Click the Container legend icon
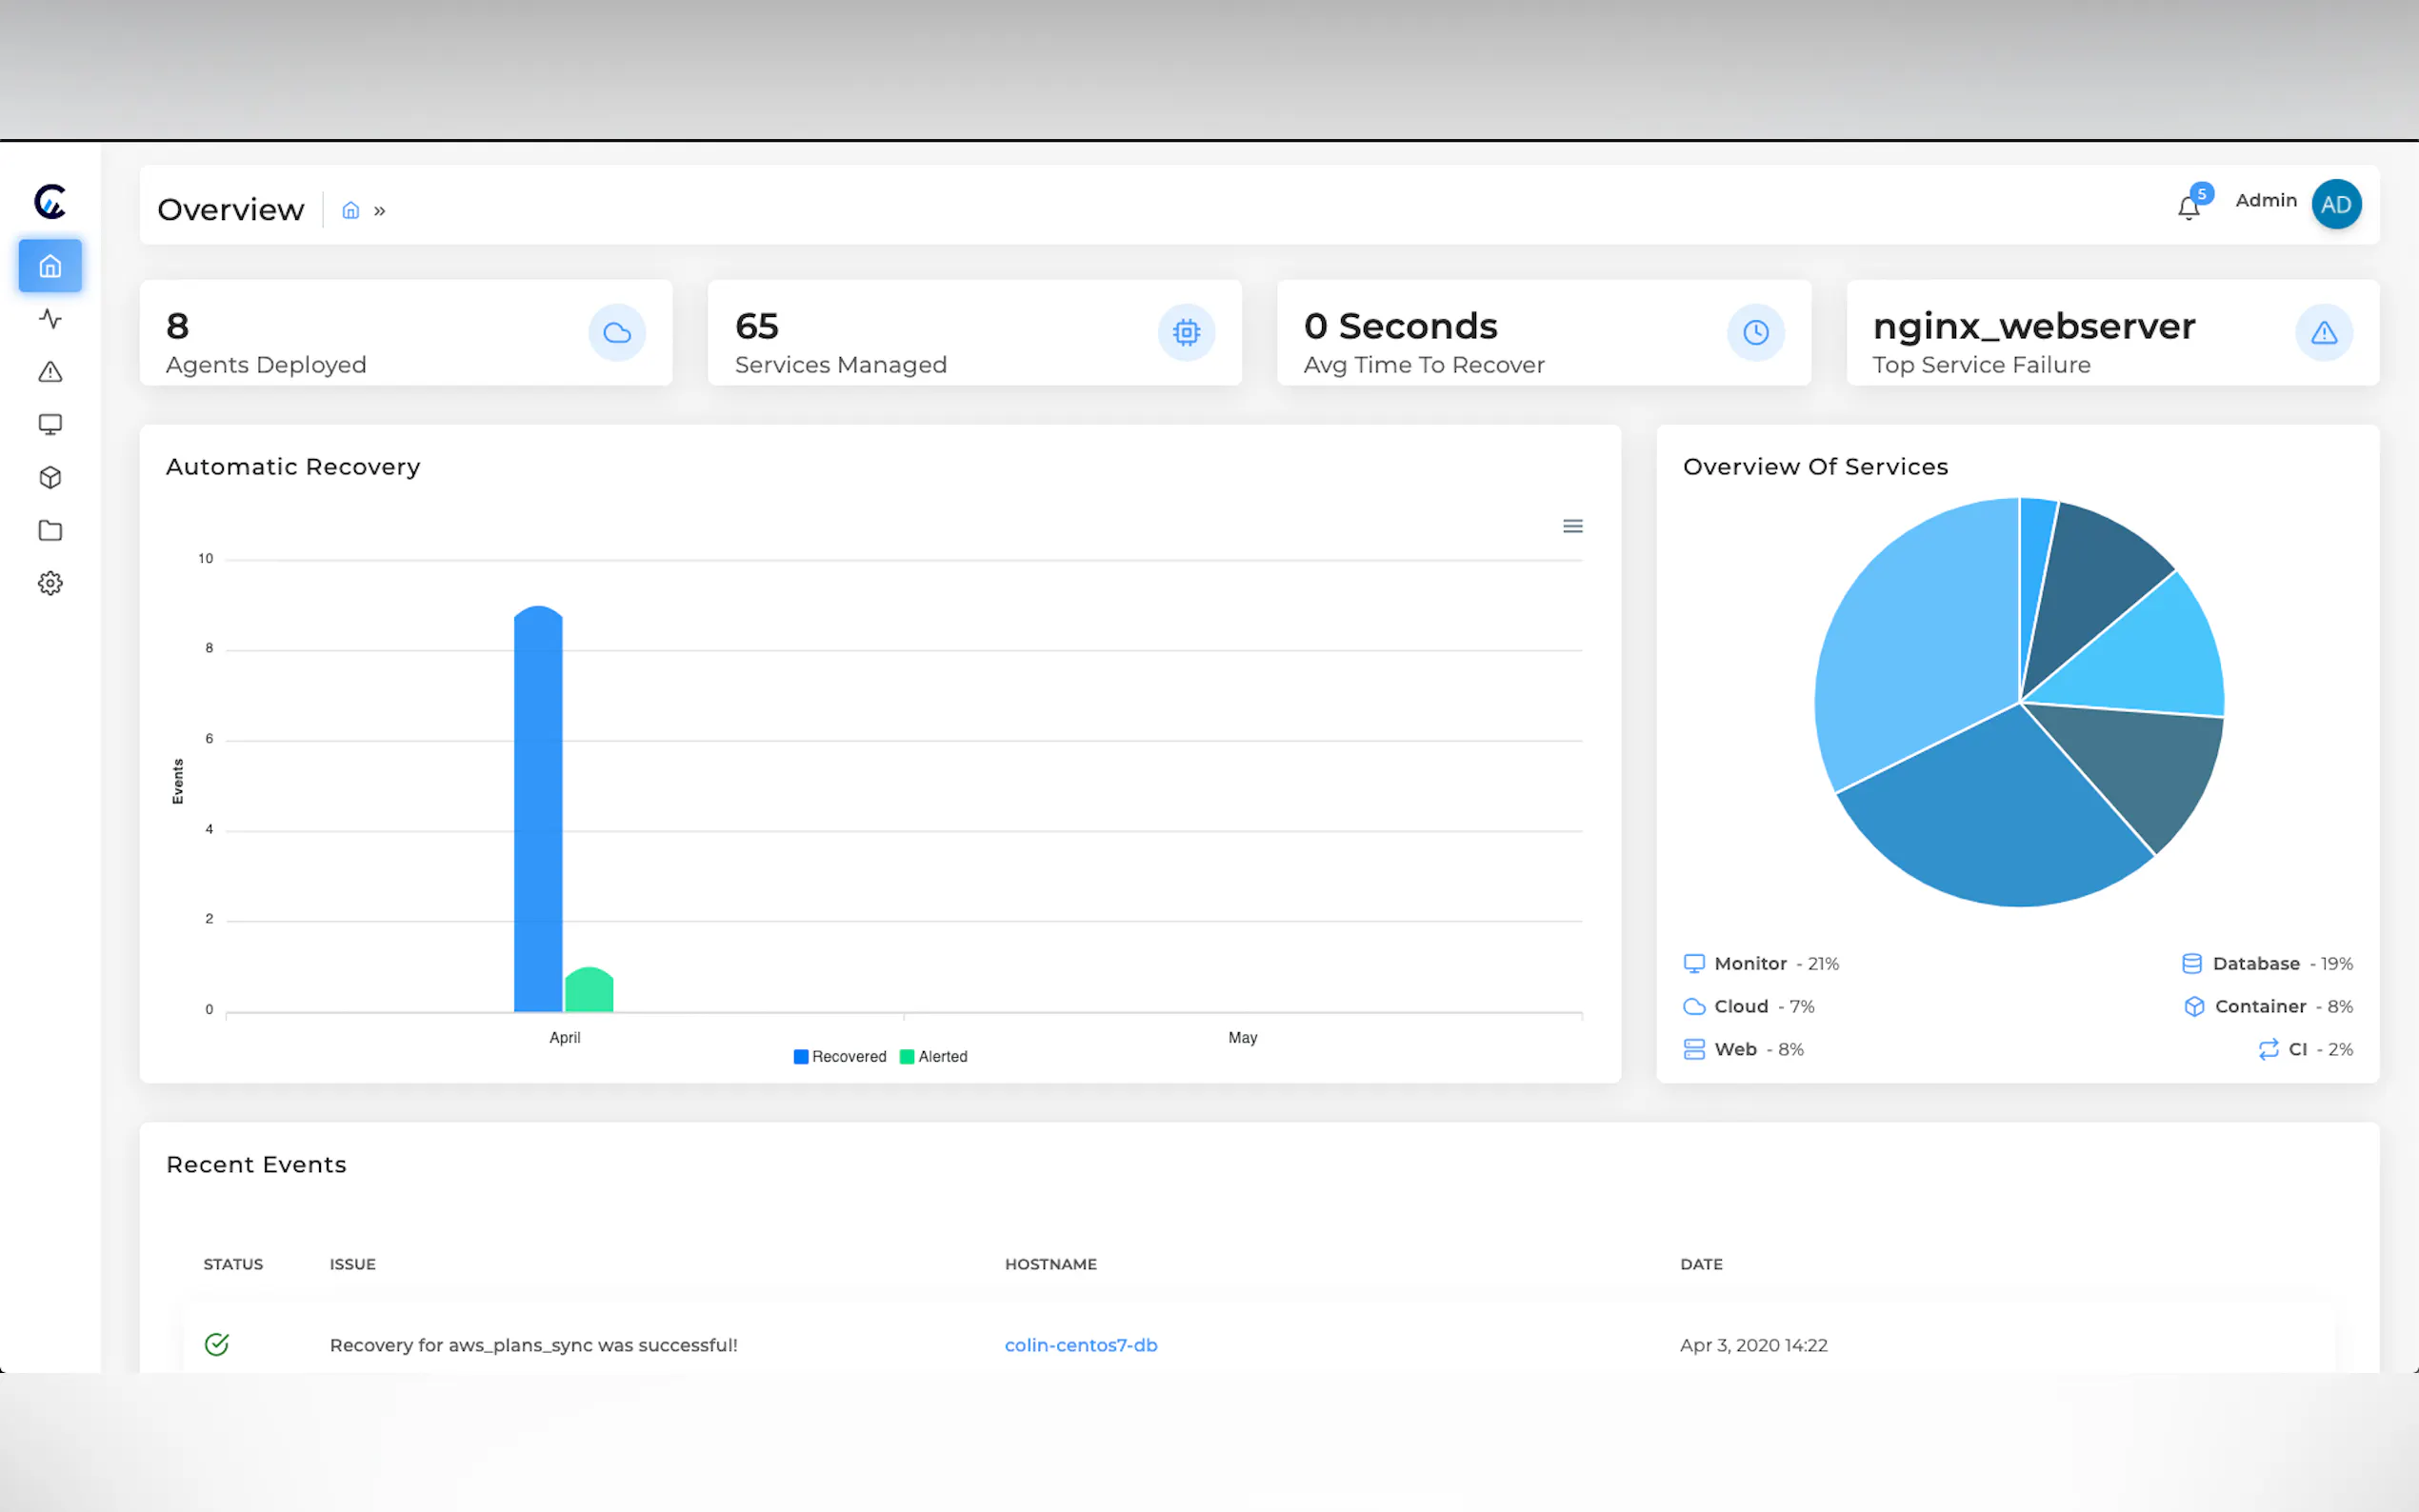Viewport: 2419px width, 1512px height. (2194, 1007)
